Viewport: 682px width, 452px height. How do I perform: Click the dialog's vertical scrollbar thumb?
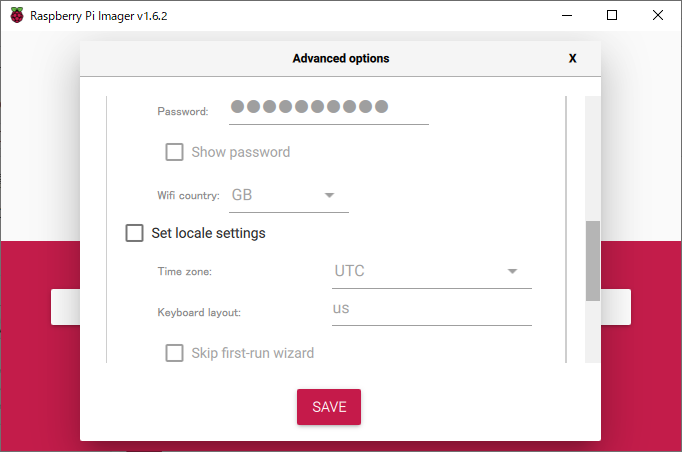pyautogui.click(x=593, y=260)
